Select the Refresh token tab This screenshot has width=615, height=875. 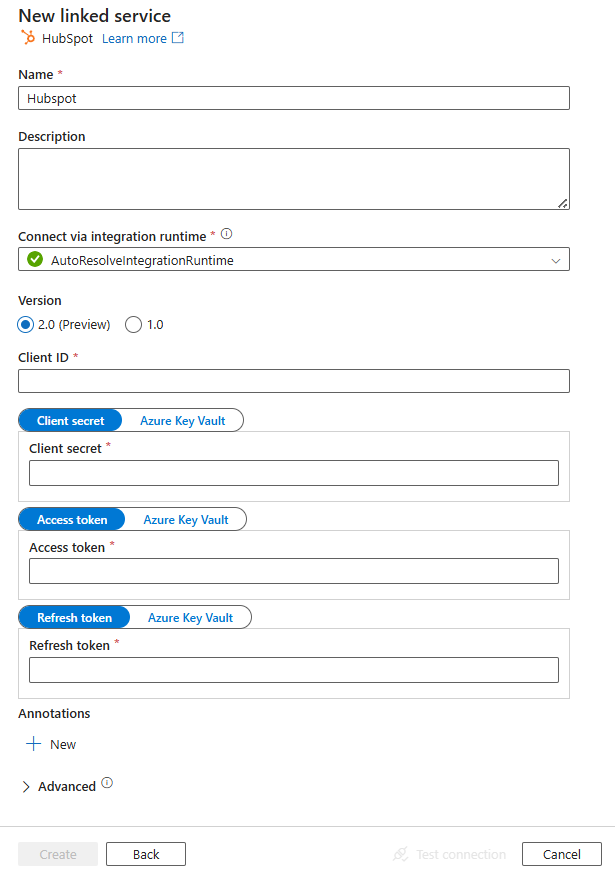[74, 618]
